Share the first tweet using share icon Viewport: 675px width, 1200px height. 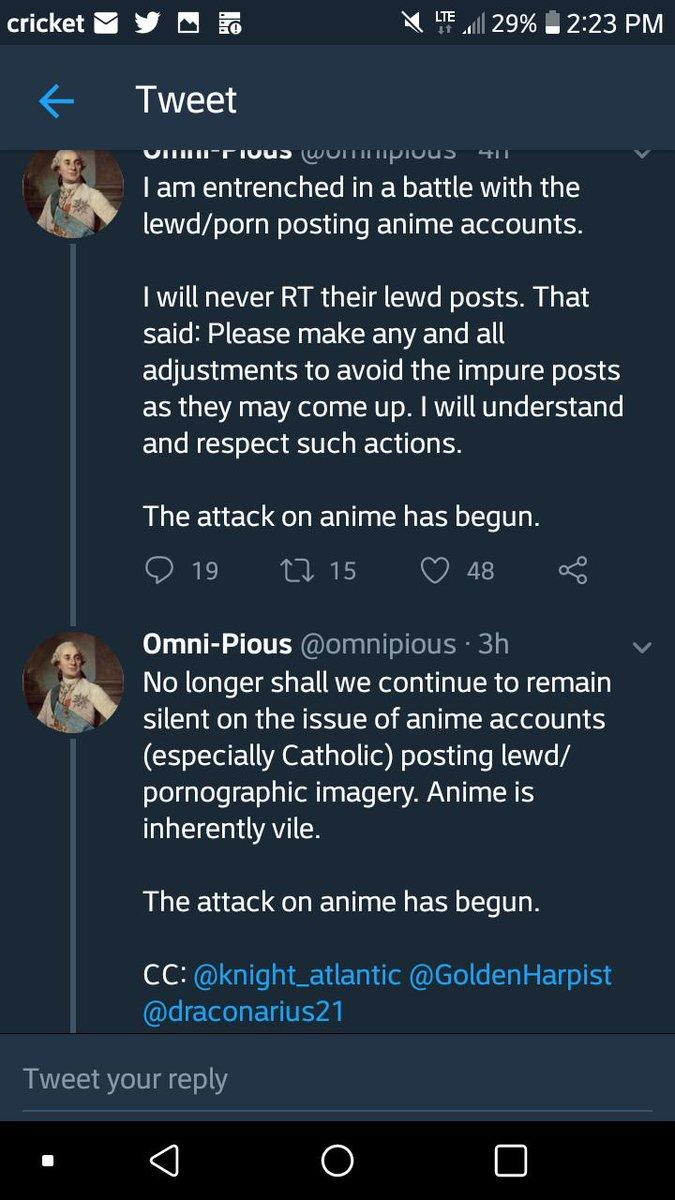573,570
